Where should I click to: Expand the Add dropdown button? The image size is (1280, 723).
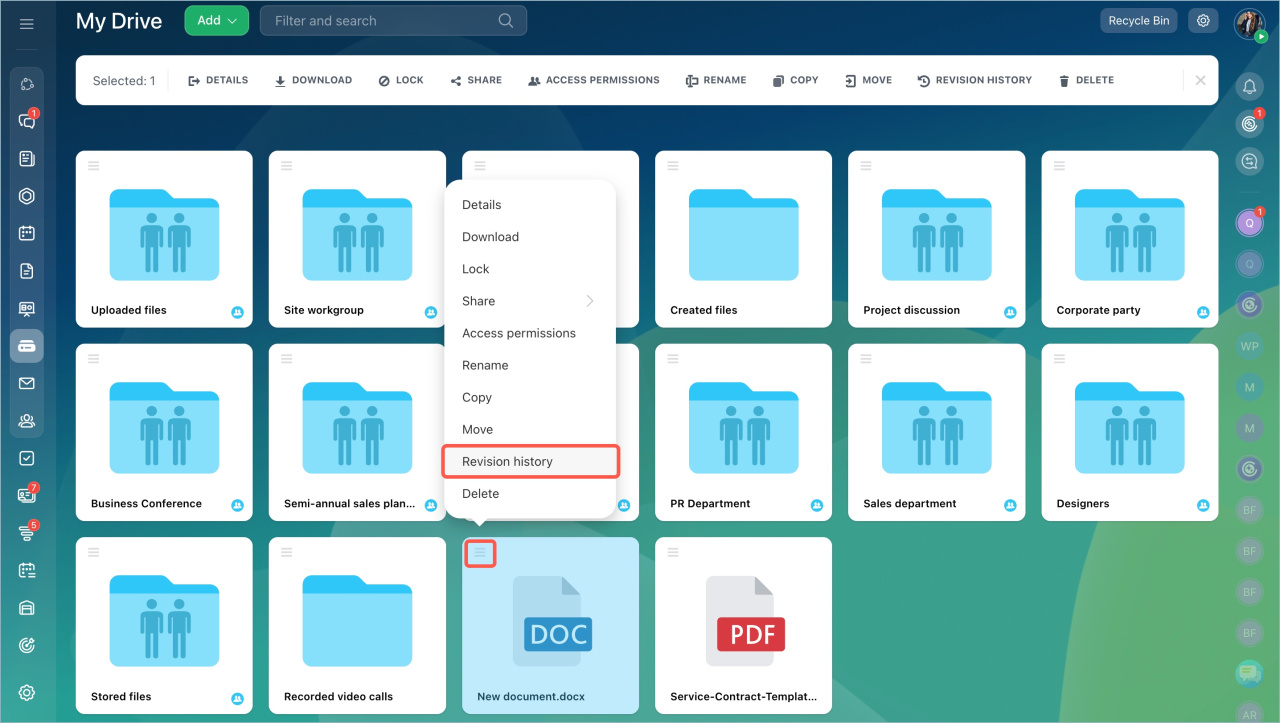tap(216, 21)
